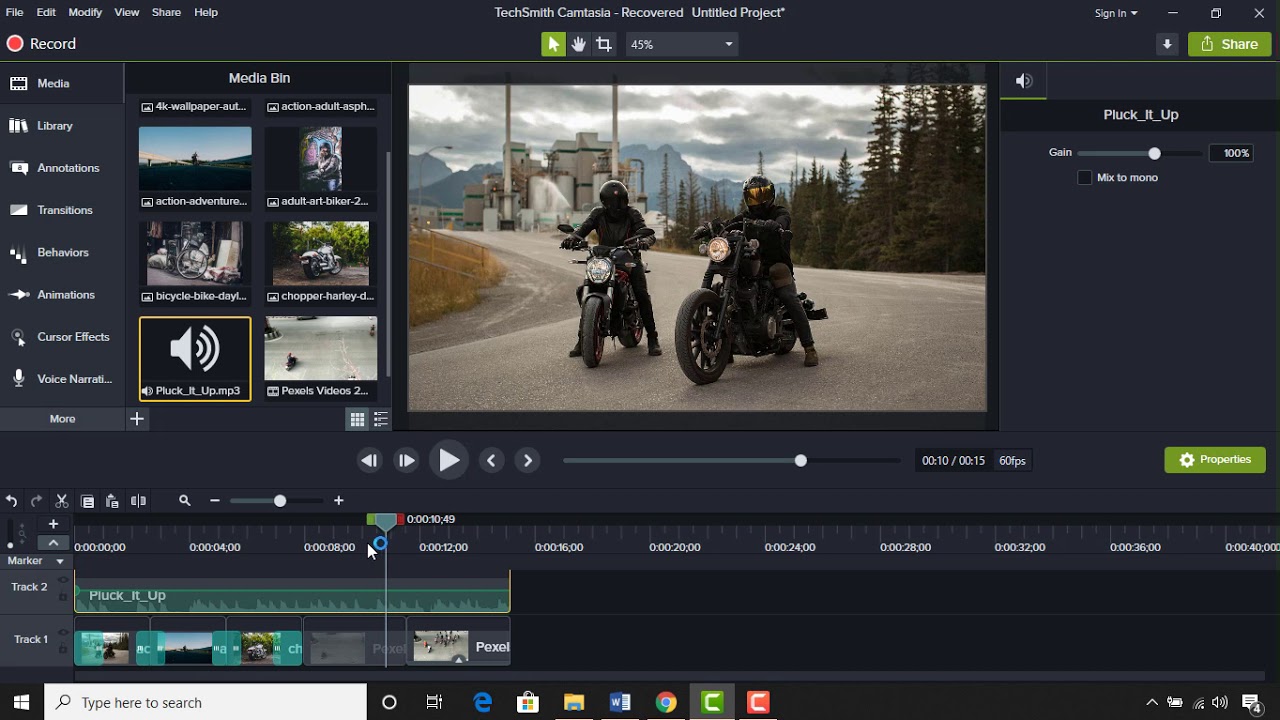The height and width of the screenshot is (720, 1280).
Task: Click the Undo arrow in timeline toolbar
Action: 12,501
